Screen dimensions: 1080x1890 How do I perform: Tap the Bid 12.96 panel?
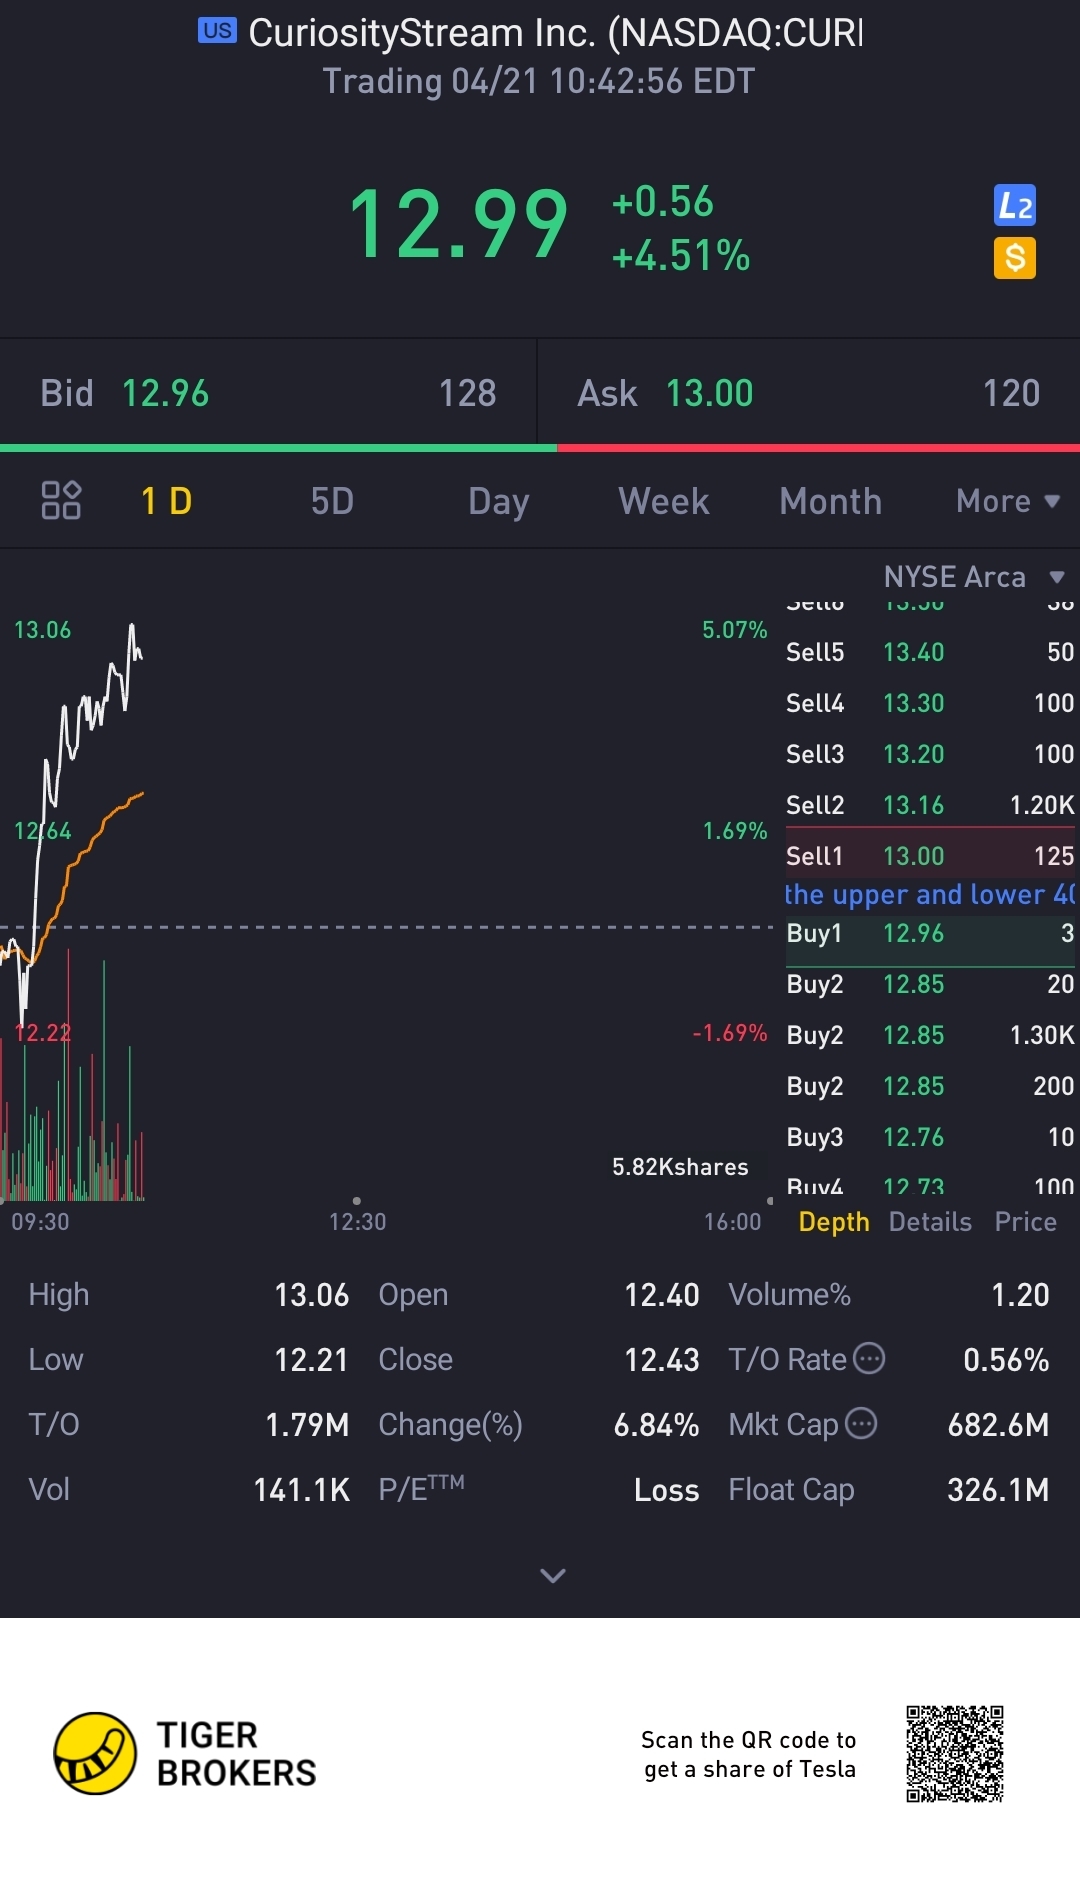[268, 393]
